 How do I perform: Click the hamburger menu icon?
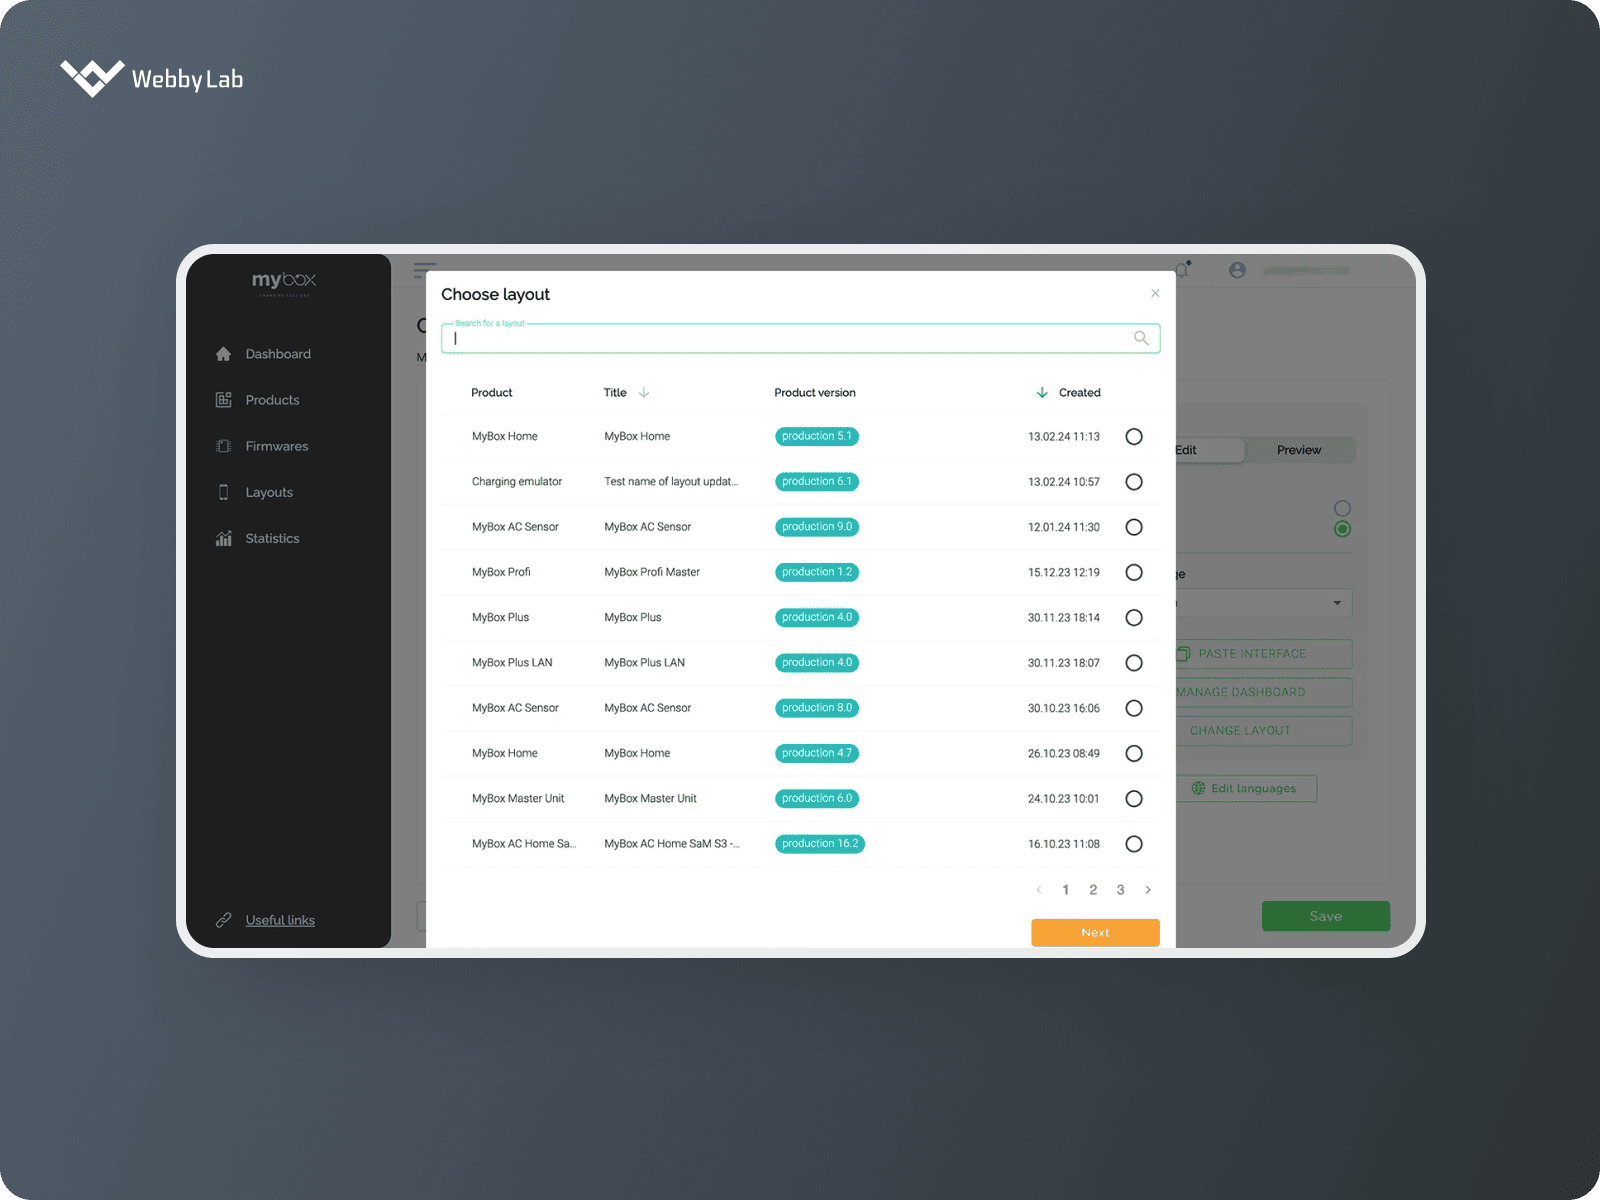coord(424,270)
